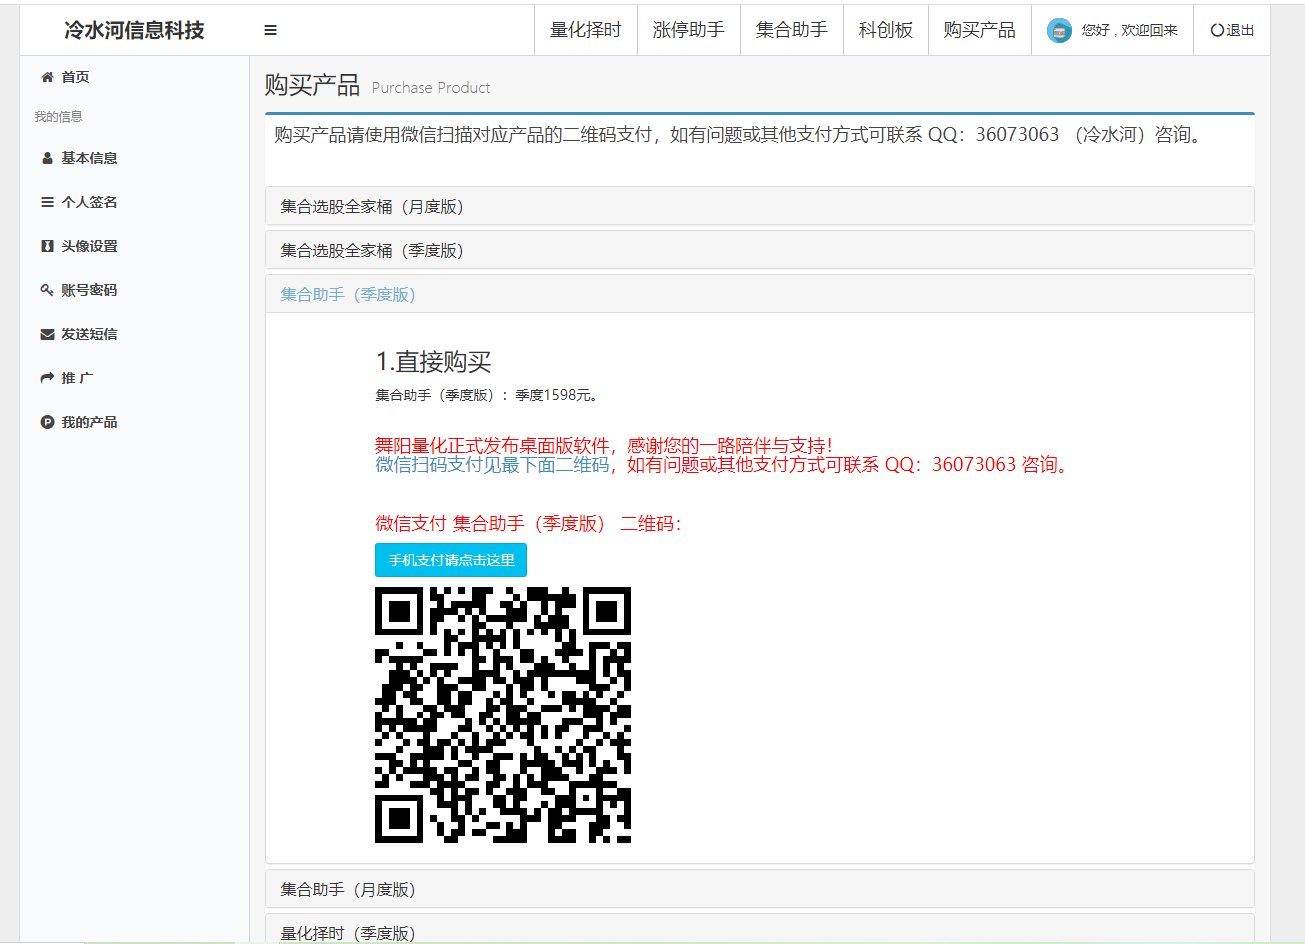Image resolution: width=1305 pixels, height=944 pixels.
Task: Click the WeChat payment QR code image
Action: 503,715
